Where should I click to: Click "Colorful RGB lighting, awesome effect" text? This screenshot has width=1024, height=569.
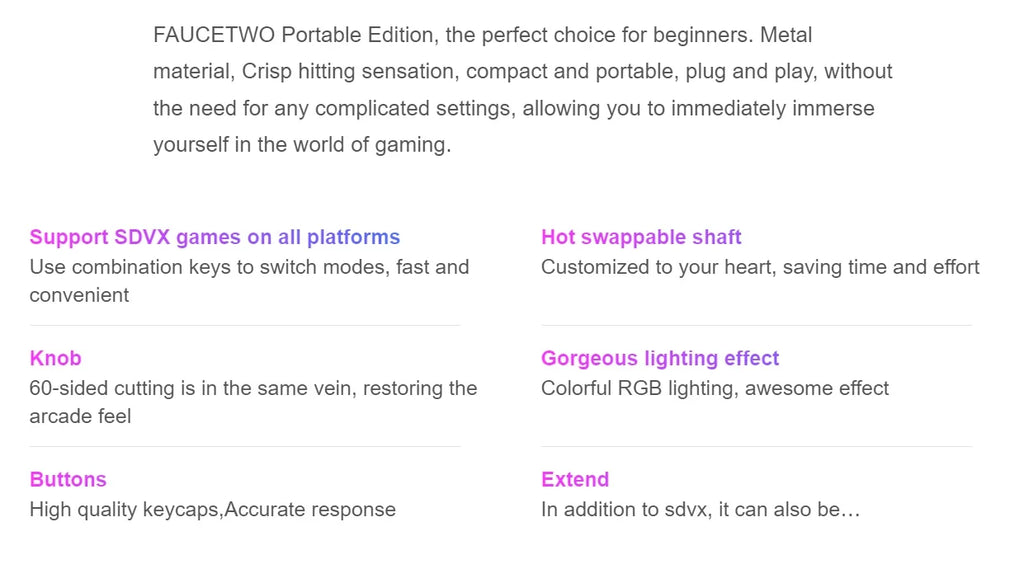pos(715,388)
